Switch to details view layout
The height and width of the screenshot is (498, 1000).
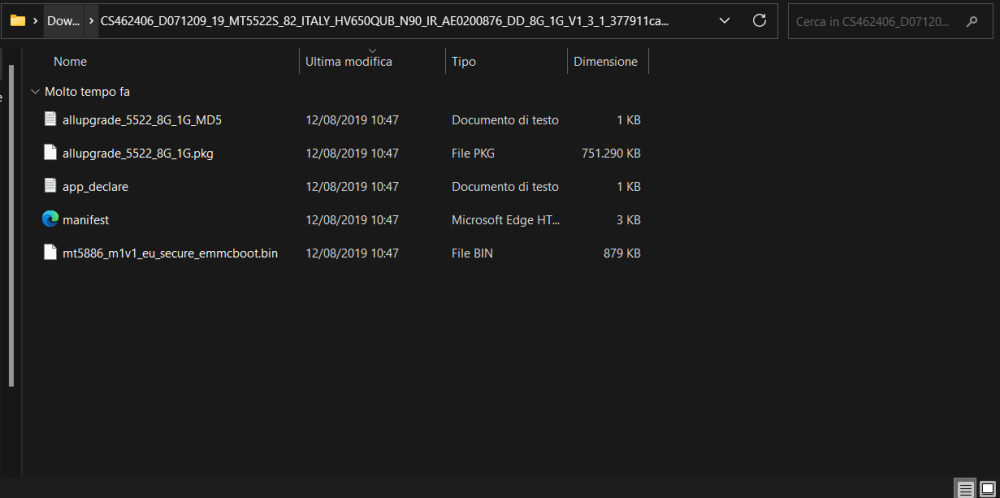(965, 489)
